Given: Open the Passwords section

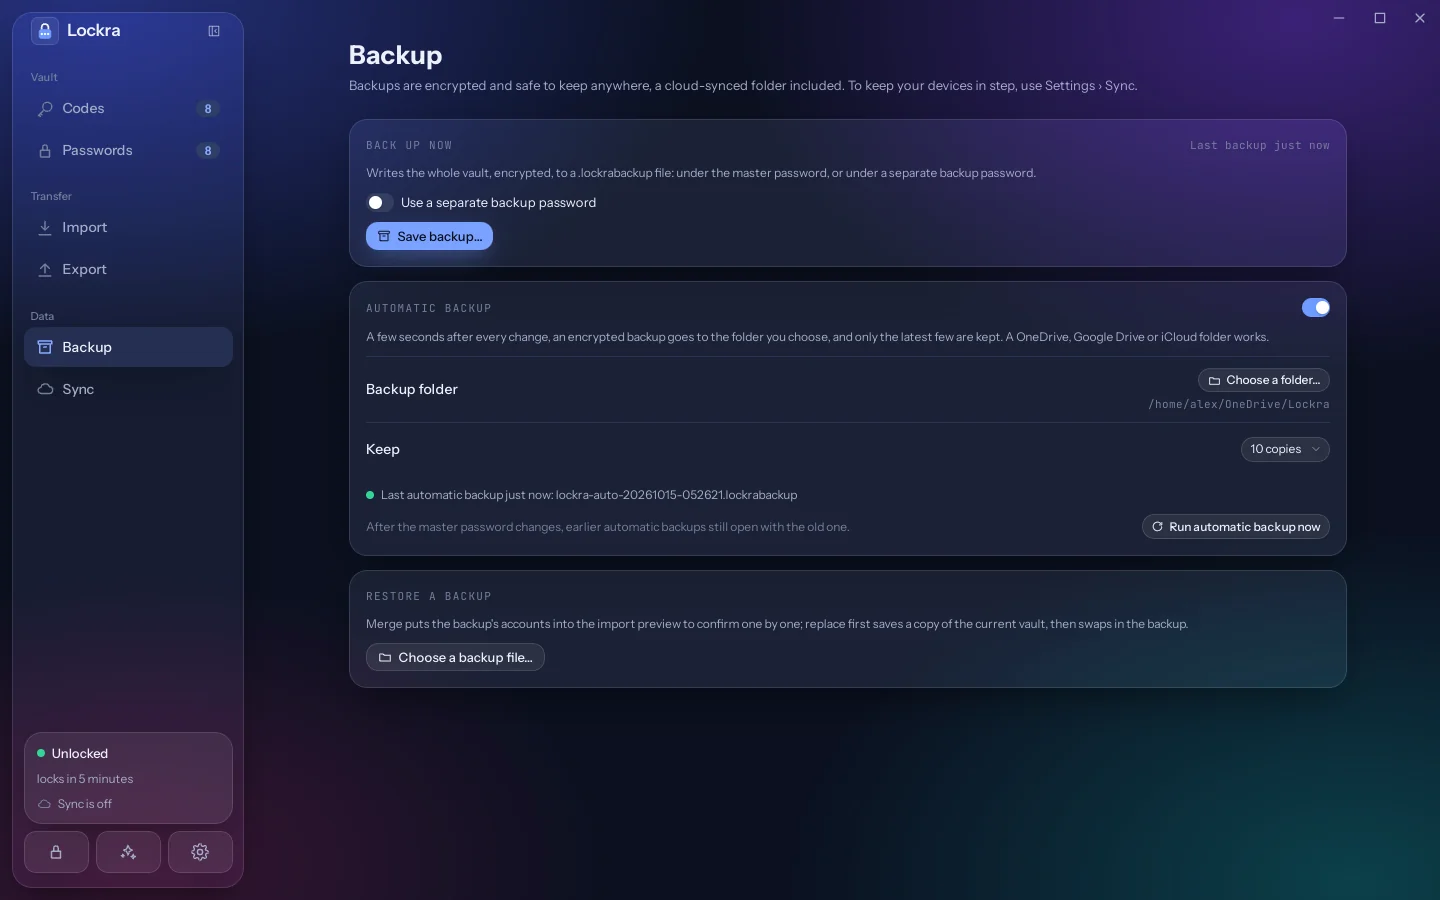Looking at the screenshot, I should [128, 151].
